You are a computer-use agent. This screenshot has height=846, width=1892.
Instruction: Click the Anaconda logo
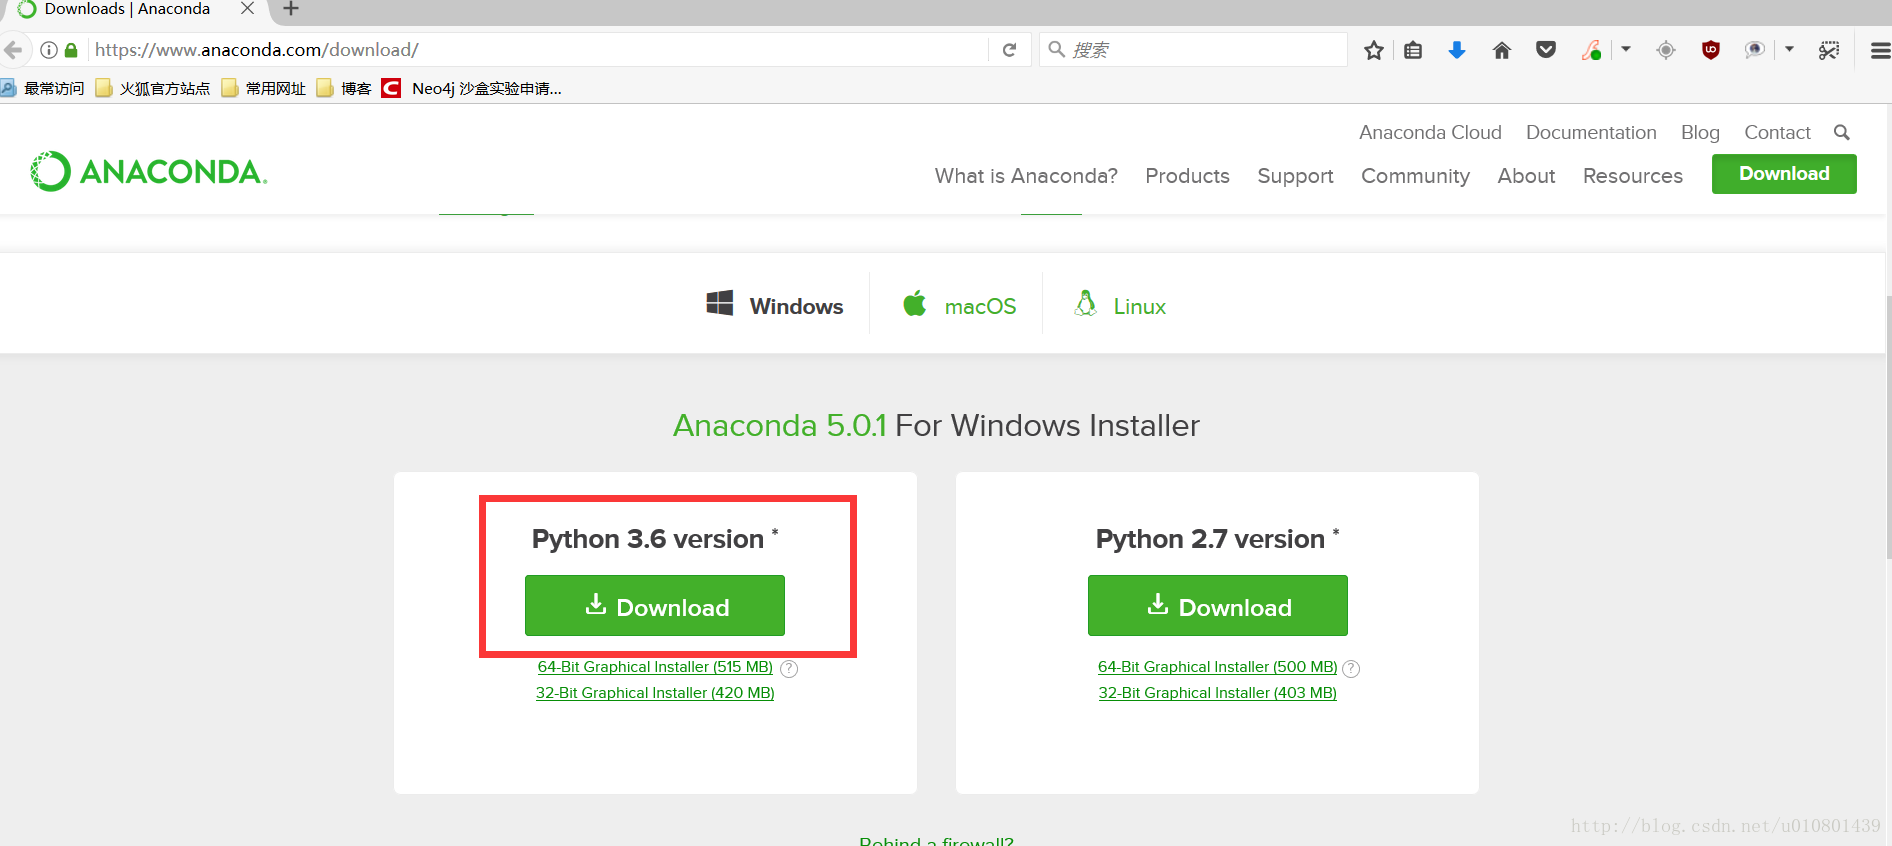149,171
